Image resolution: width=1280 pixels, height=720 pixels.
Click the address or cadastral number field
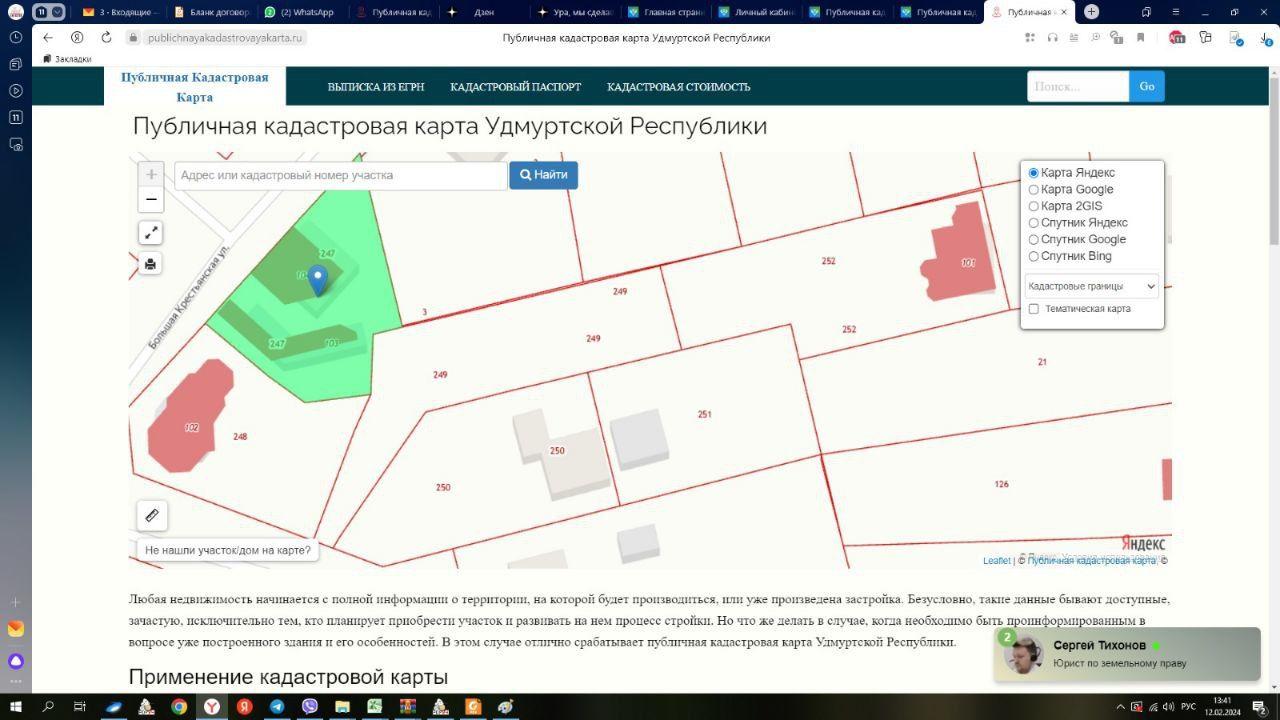click(340, 175)
